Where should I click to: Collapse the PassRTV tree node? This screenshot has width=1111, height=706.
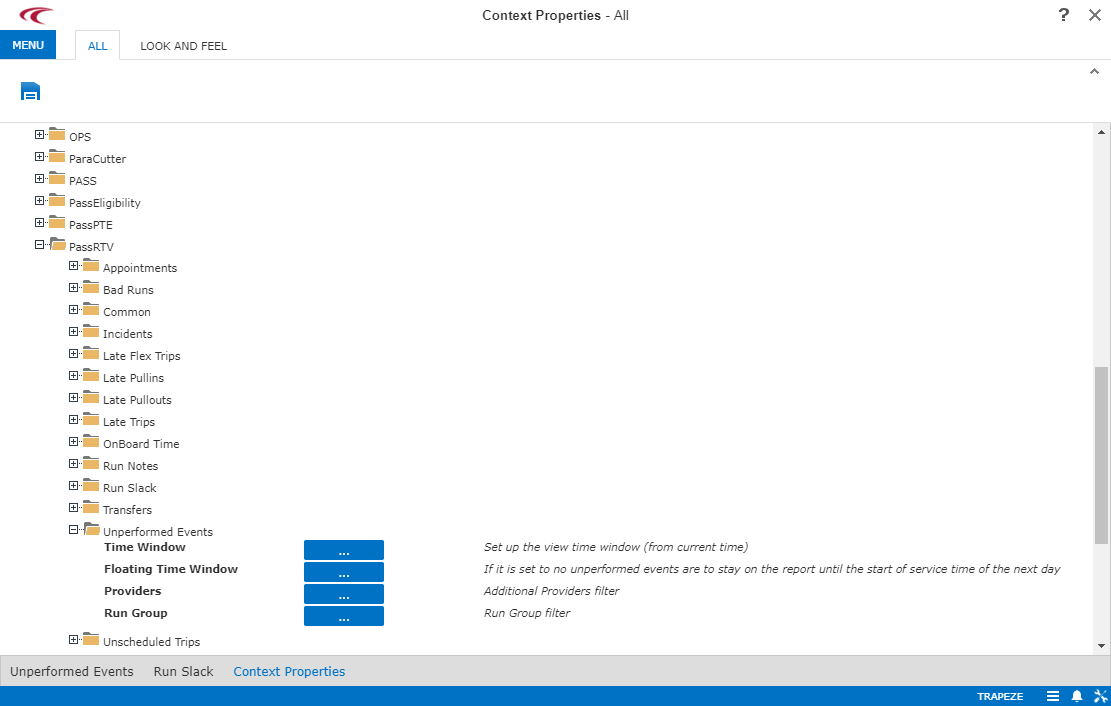coord(40,245)
